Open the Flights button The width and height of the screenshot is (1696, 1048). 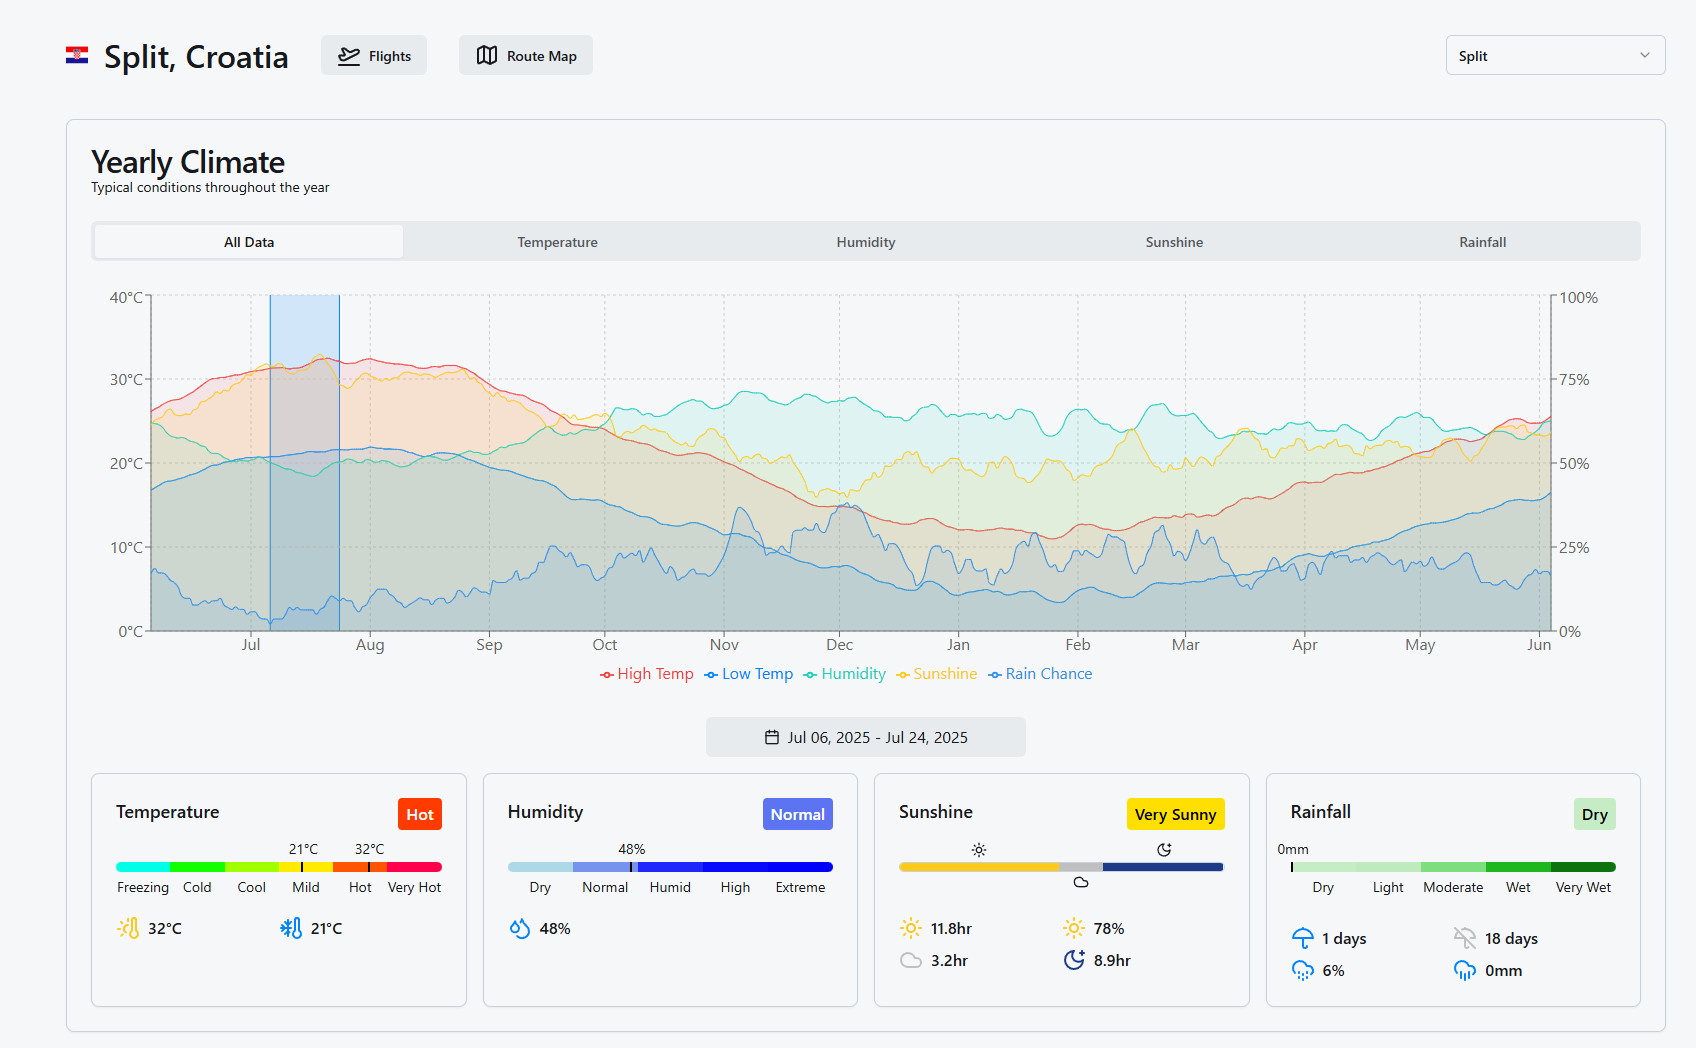tap(374, 56)
